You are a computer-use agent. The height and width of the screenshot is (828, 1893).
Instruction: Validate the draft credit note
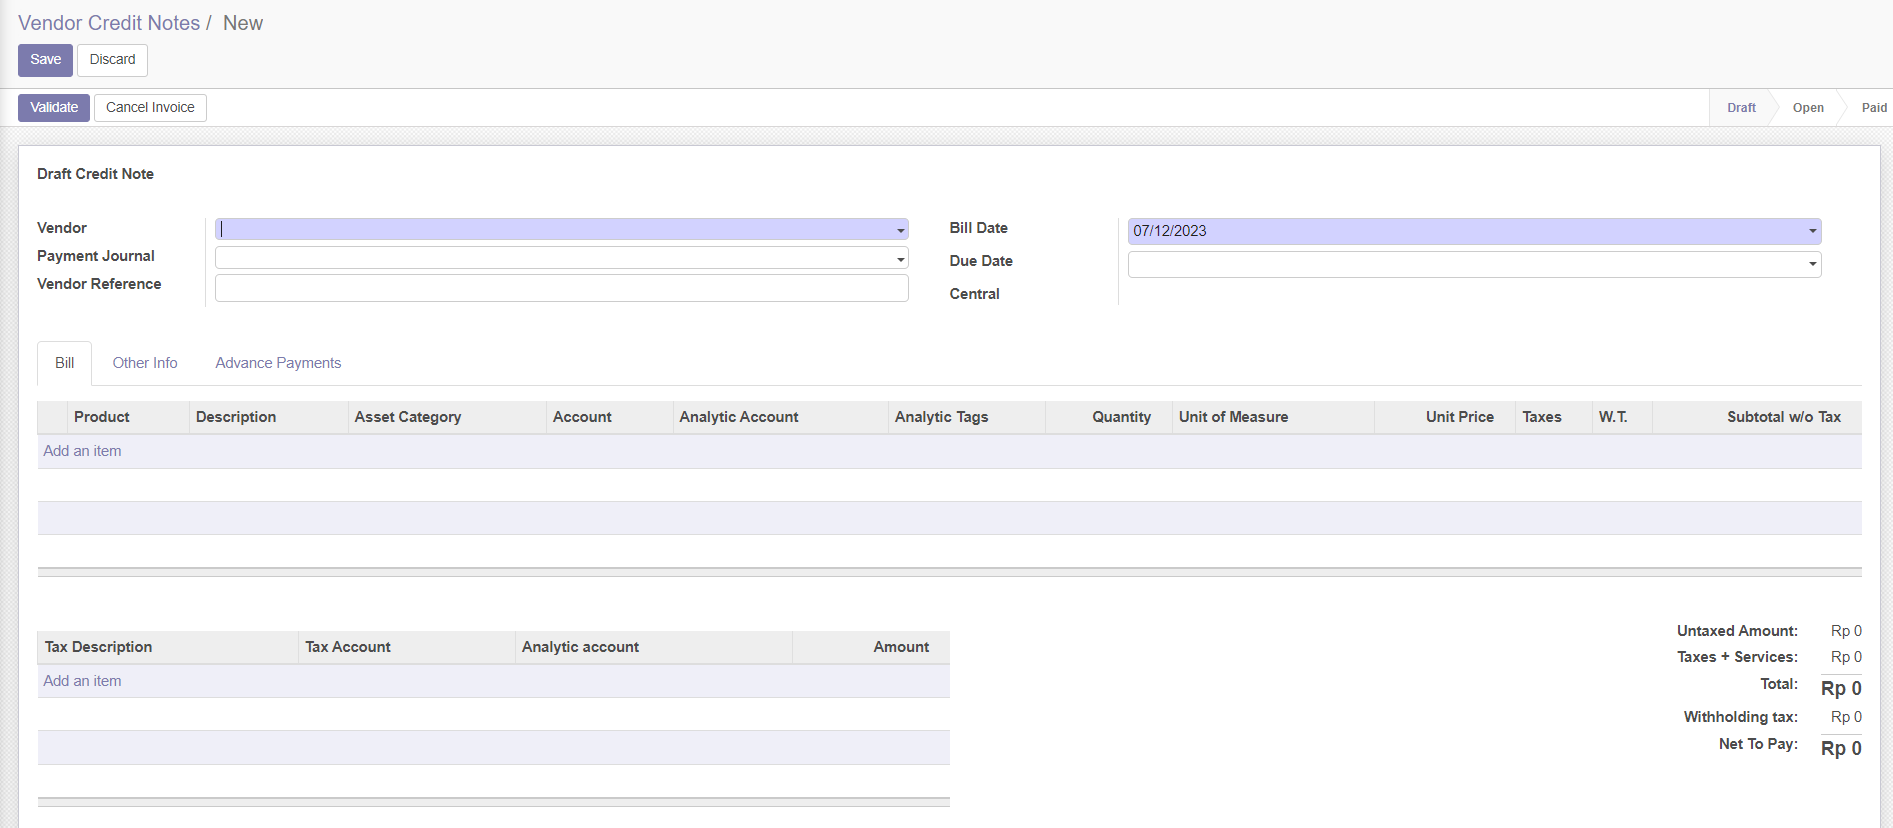(54, 108)
